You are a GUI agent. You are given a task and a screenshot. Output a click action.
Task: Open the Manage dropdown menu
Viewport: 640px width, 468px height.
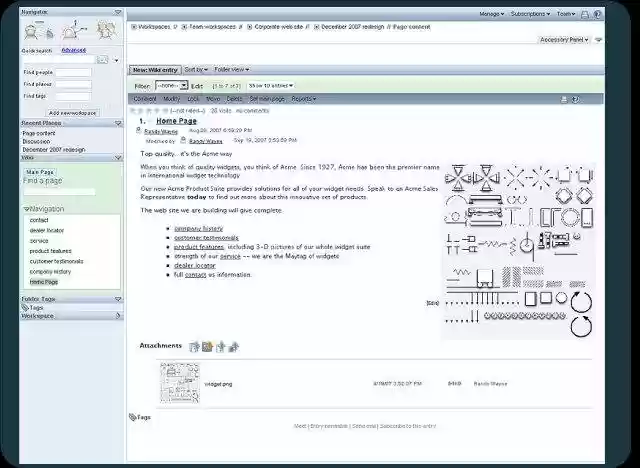tap(491, 14)
